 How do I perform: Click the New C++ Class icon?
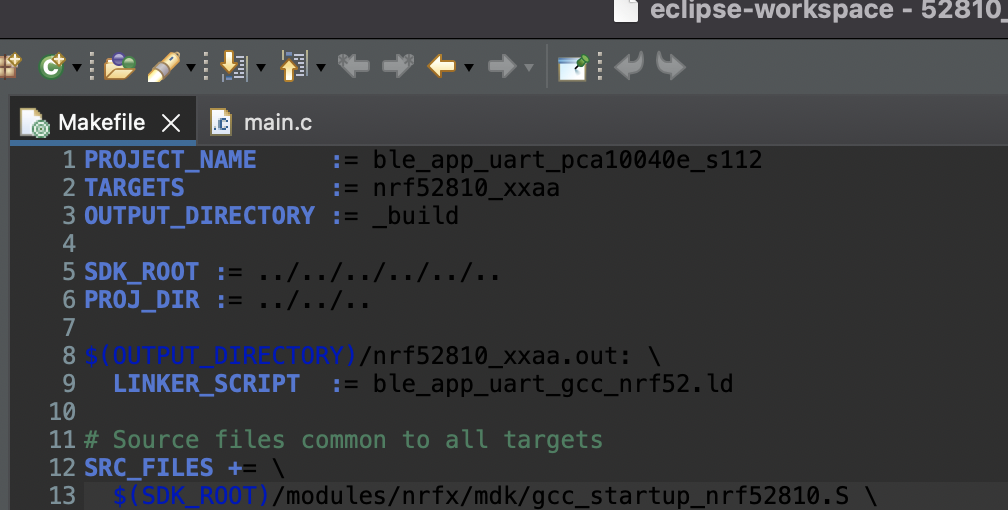[51, 66]
